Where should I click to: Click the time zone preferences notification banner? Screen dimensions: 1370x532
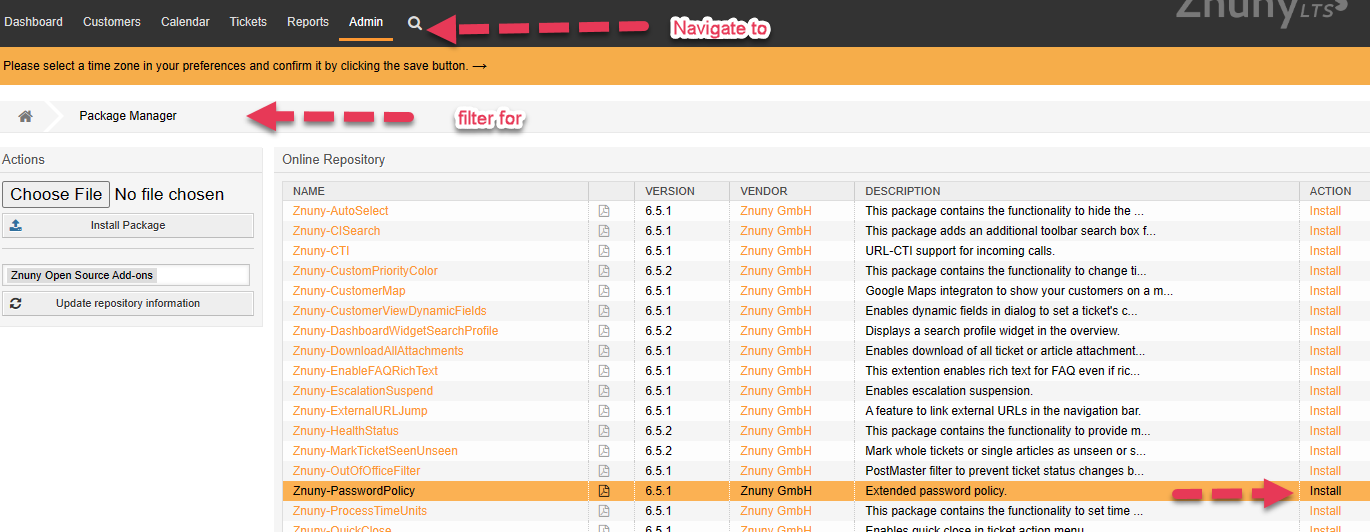(x=245, y=66)
